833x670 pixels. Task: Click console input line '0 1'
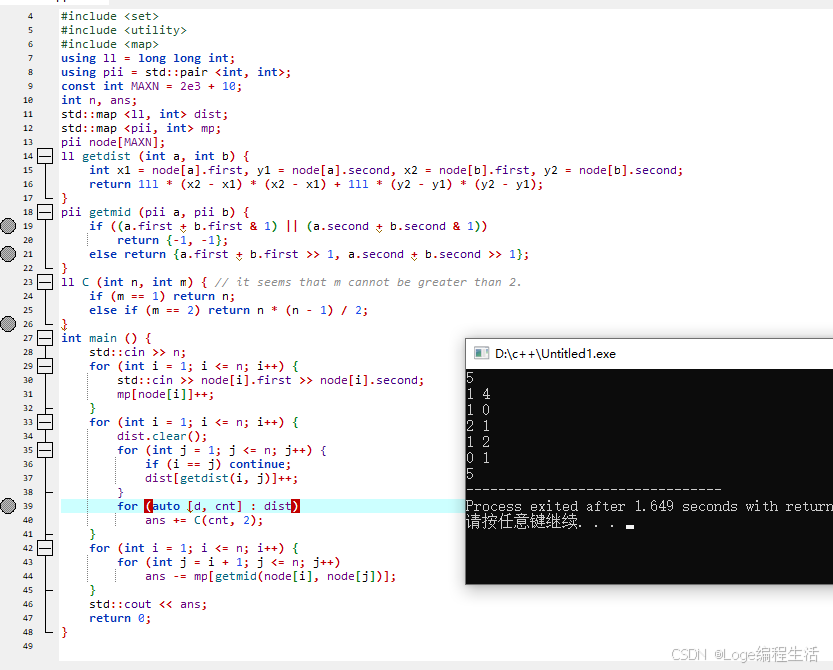click(478, 457)
